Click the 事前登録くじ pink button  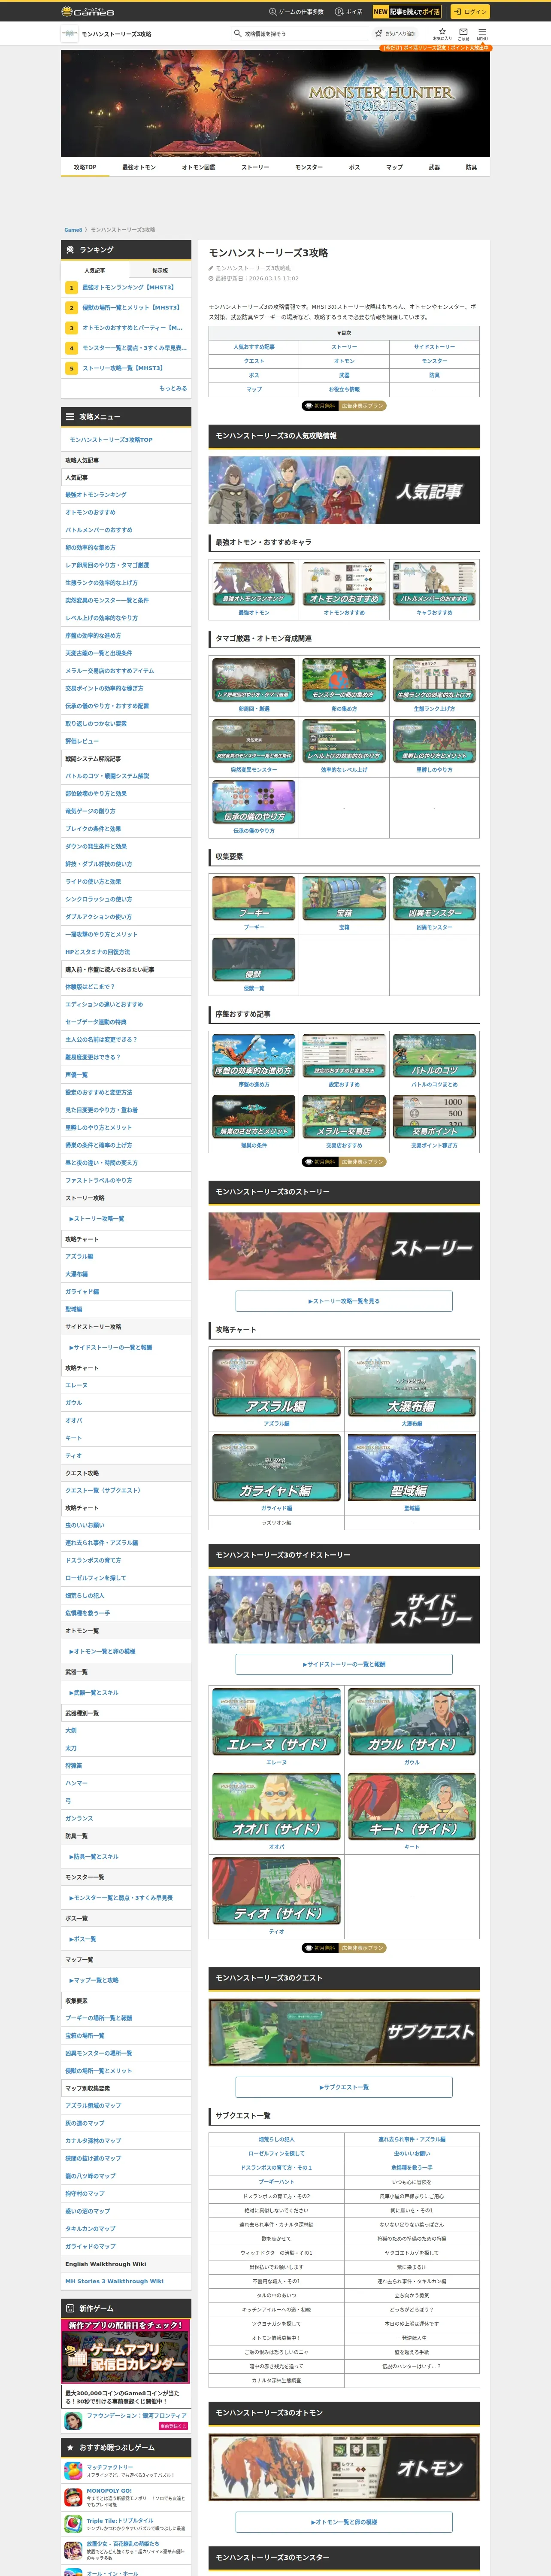point(173,2426)
